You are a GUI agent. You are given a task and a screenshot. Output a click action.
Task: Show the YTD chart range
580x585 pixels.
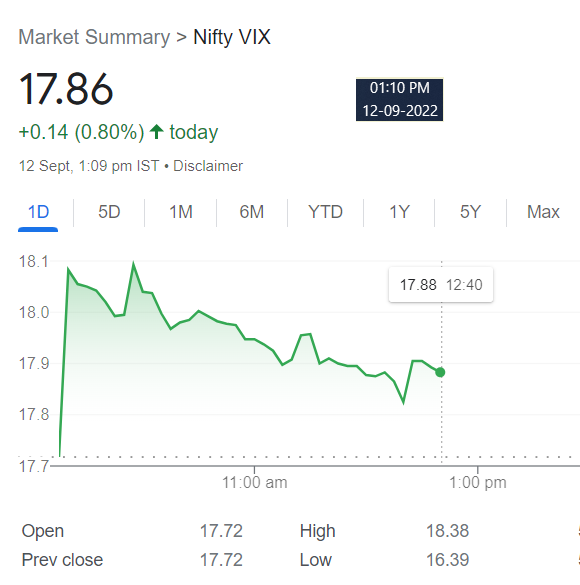(x=325, y=212)
